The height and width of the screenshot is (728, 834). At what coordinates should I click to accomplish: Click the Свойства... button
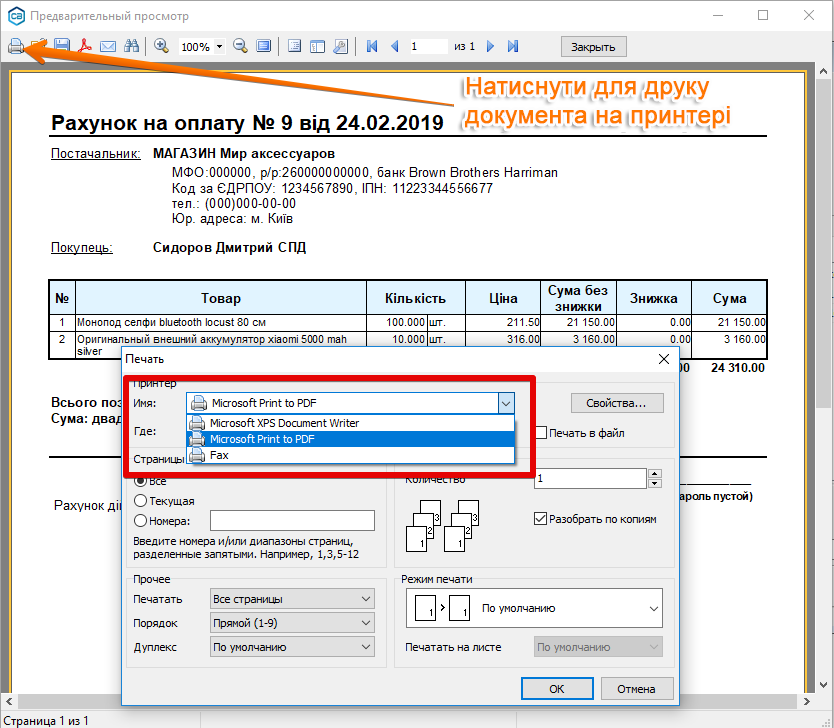click(617, 403)
